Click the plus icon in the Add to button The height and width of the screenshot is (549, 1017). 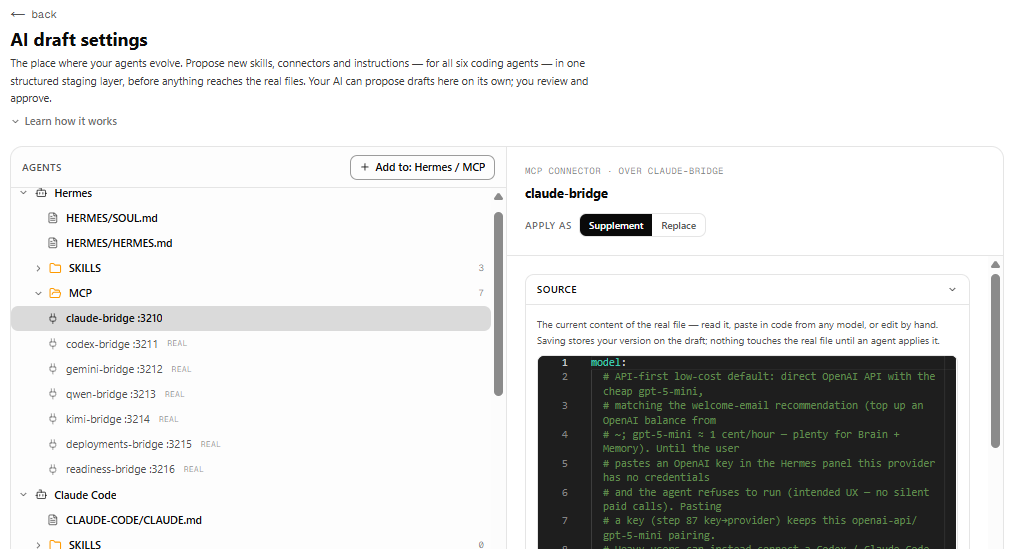point(365,167)
